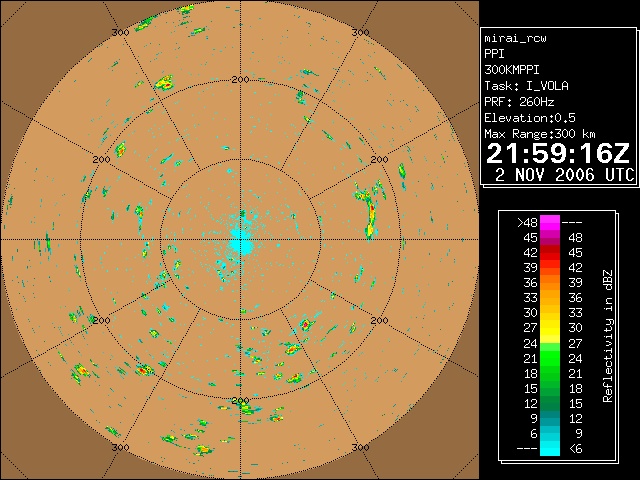This screenshot has width=640, height=480.
Task: Pick the bright green band of the dBZ scale
Action: tap(550, 360)
